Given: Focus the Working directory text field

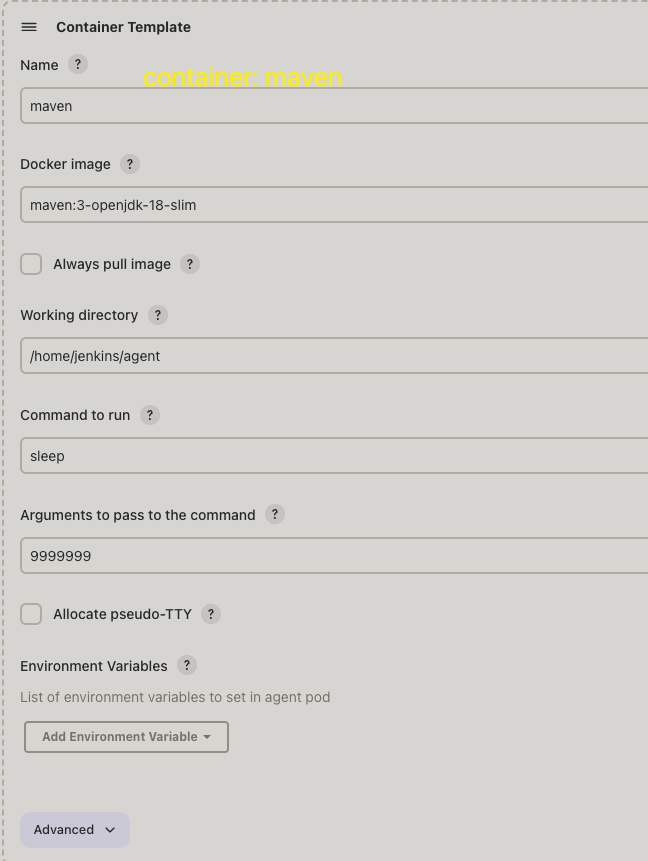Looking at the screenshot, I should click(330, 356).
